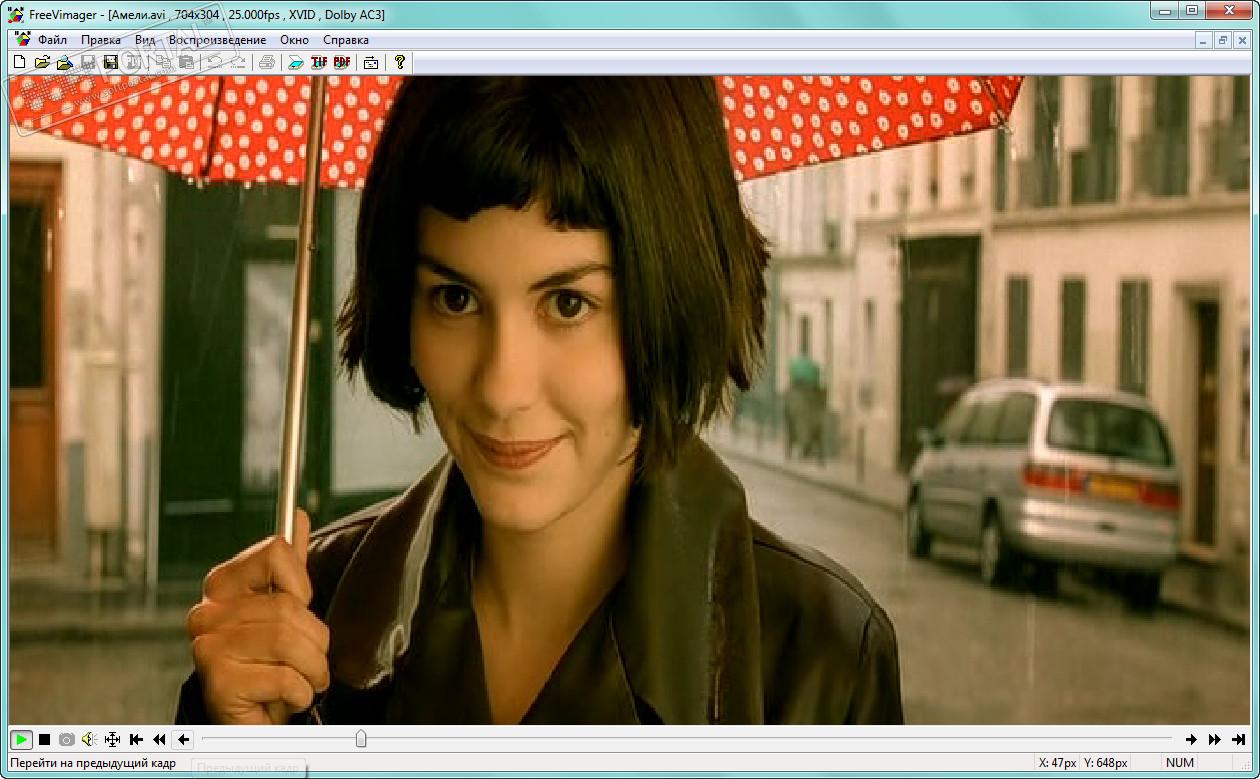Click the grayed-out paste icon
The height and width of the screenshot is (779, 1260).
click(187, 62)
